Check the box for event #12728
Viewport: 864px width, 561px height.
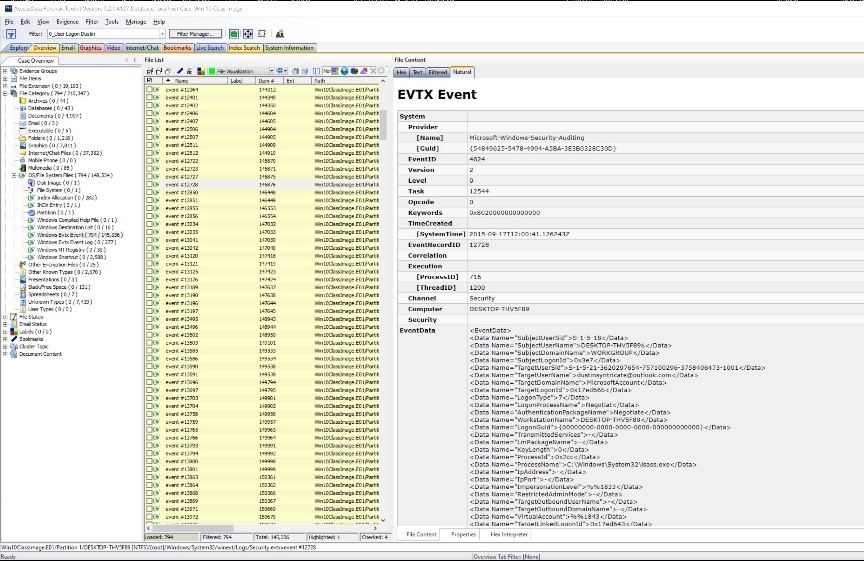149,185
